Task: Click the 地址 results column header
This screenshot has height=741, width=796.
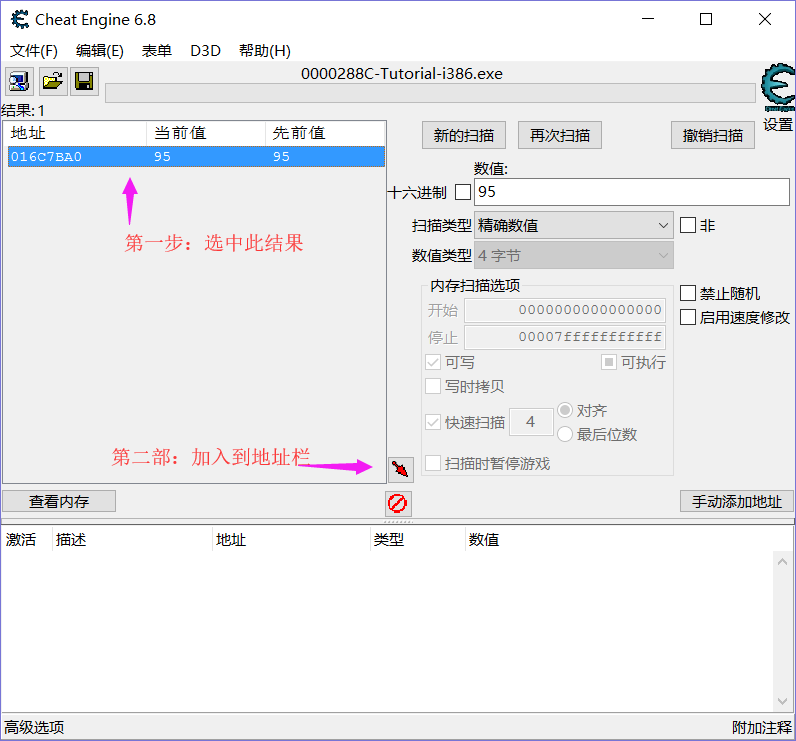Action: [x=75, y=133]
